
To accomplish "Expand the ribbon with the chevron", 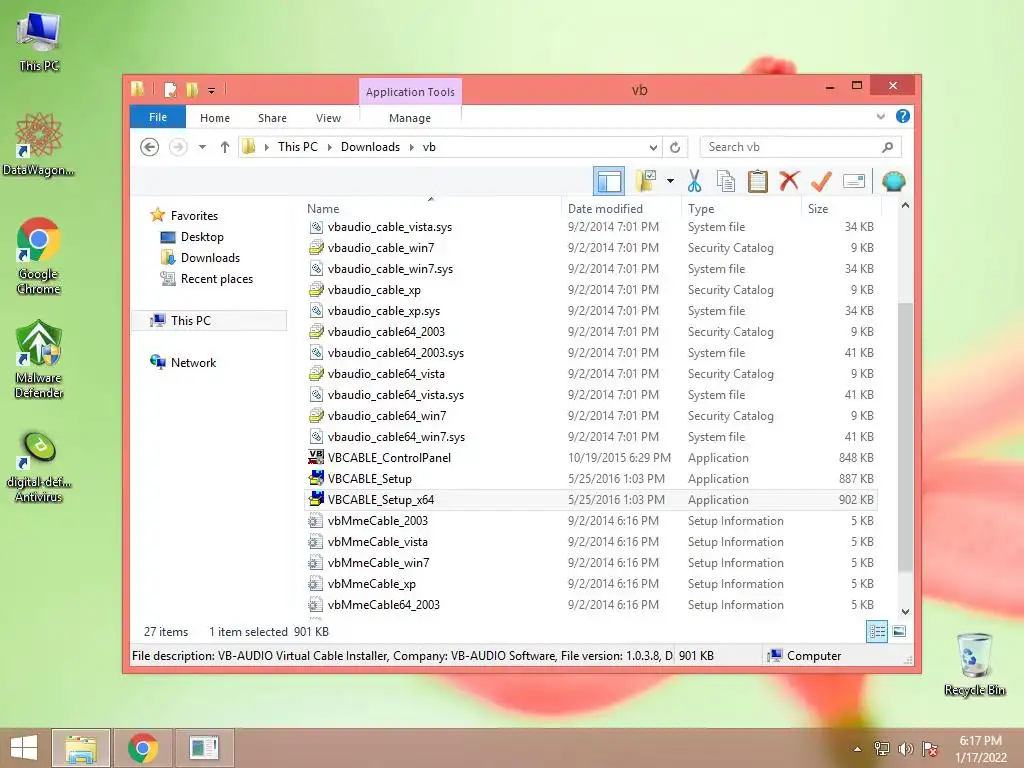I will click(x=880, y=116).
